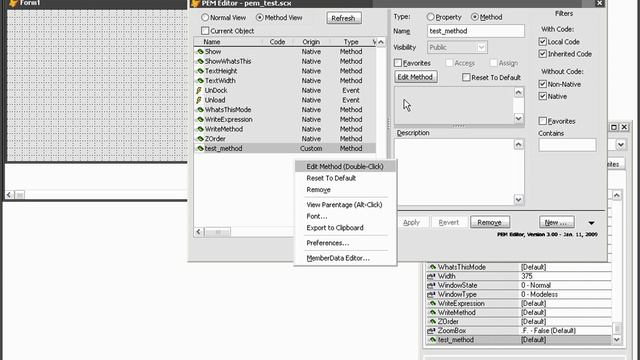Click the Edit Method button

tap(415, 77)
